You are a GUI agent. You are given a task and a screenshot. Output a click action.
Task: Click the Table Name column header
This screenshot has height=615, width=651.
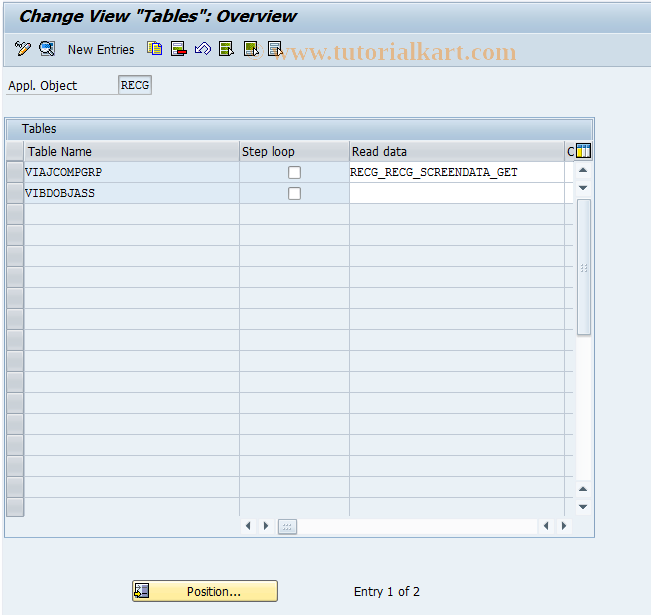(131, 152)
